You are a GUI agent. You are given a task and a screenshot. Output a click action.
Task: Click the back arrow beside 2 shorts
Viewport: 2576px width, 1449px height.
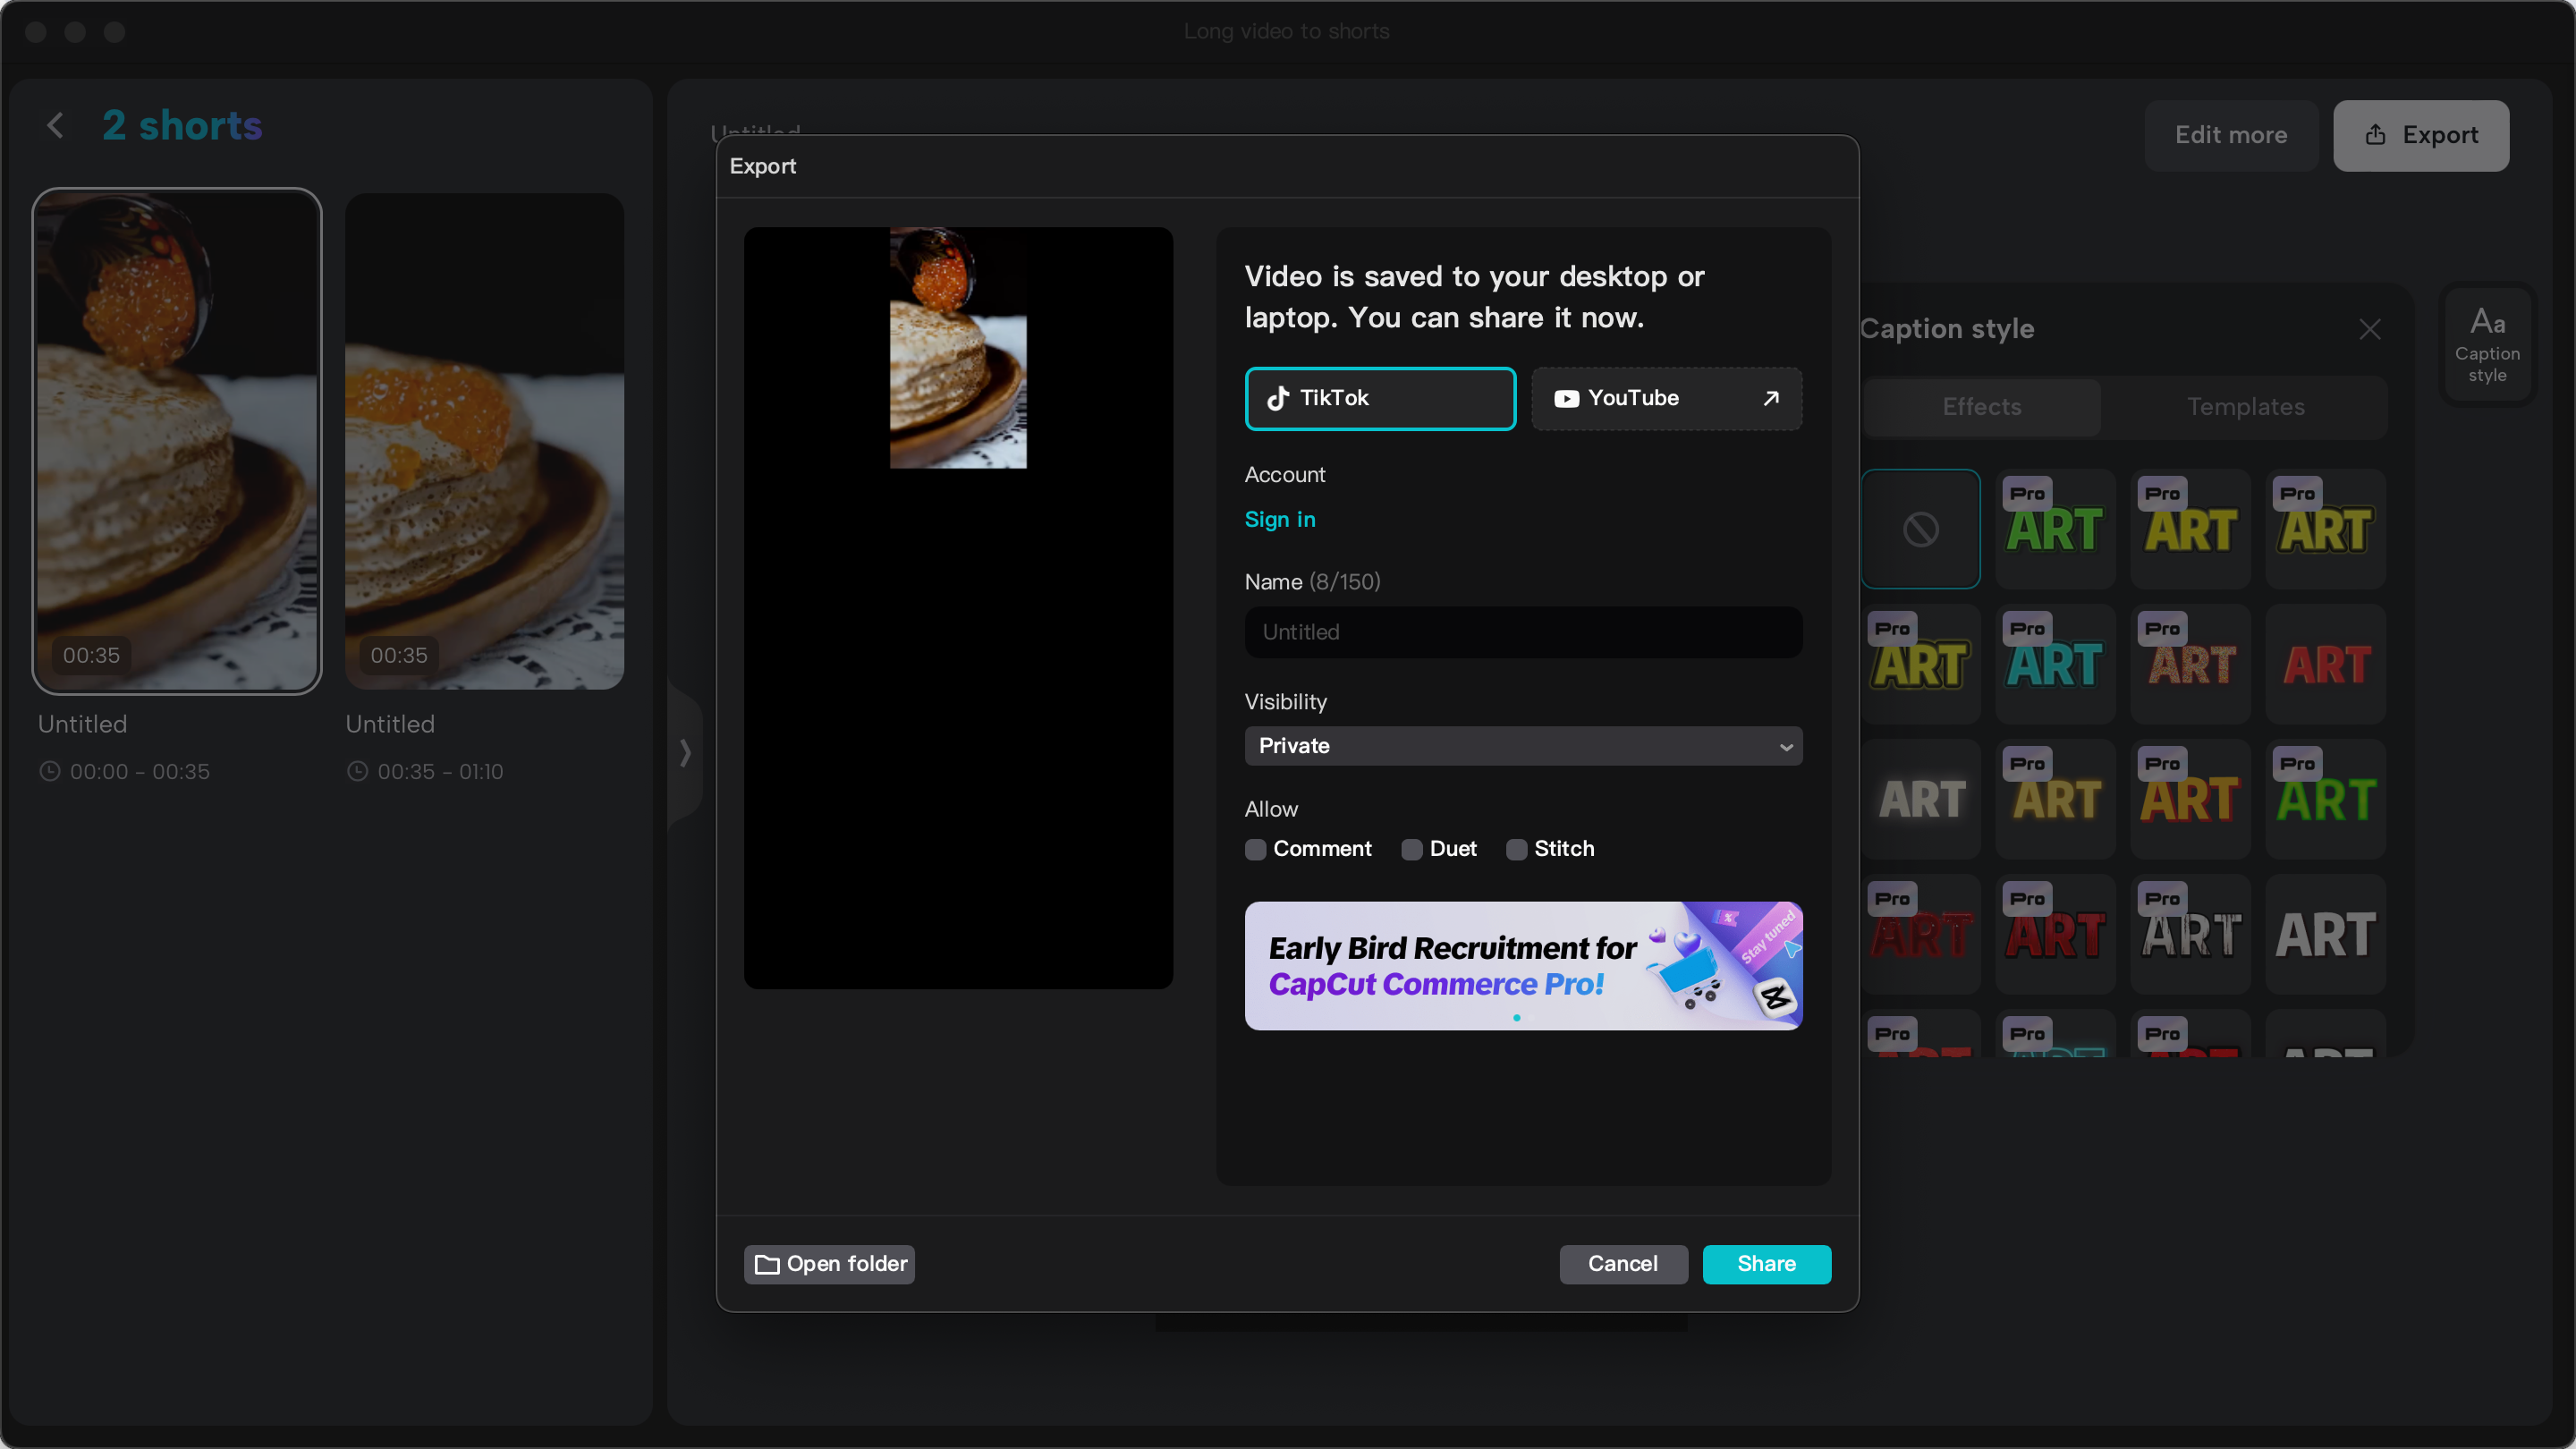click(55, 125)
